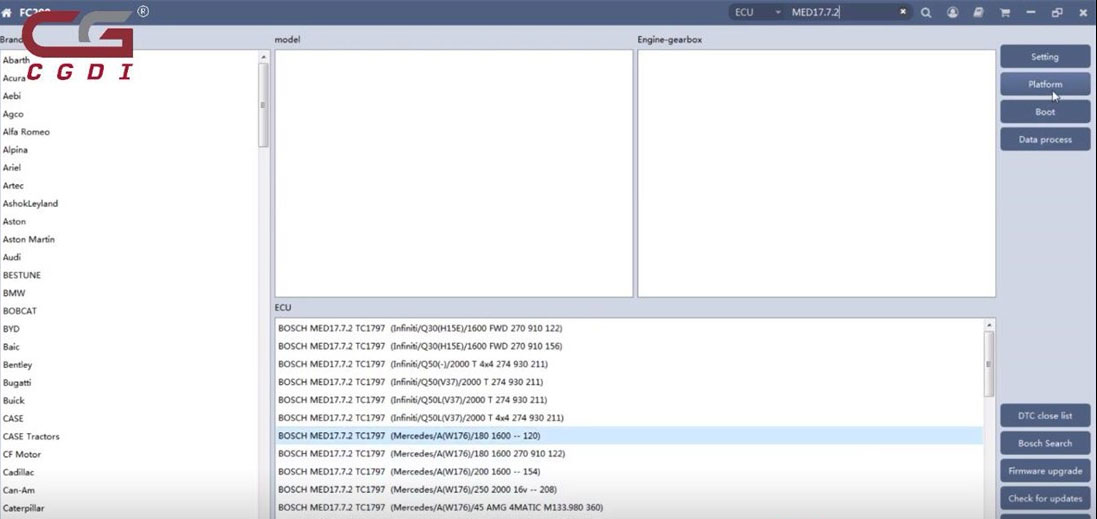
Task: Click the brand list scrollbar thumb
Action: pyautogui.click(x=264, y=105)
